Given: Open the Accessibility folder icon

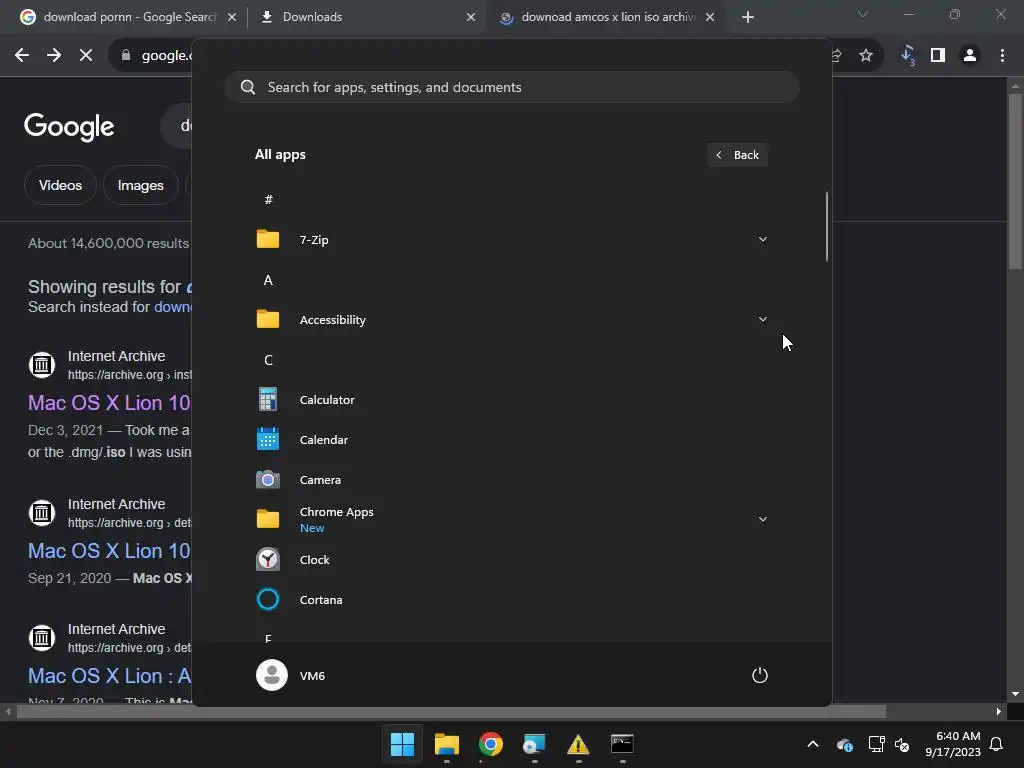Looking at the screenshot, I should click(268, 319).
